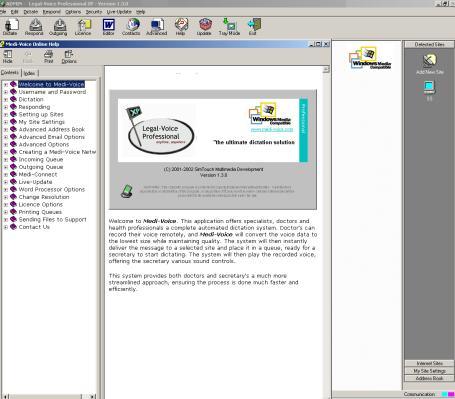Click the Detected Sites panel button

tap(429, 44)
